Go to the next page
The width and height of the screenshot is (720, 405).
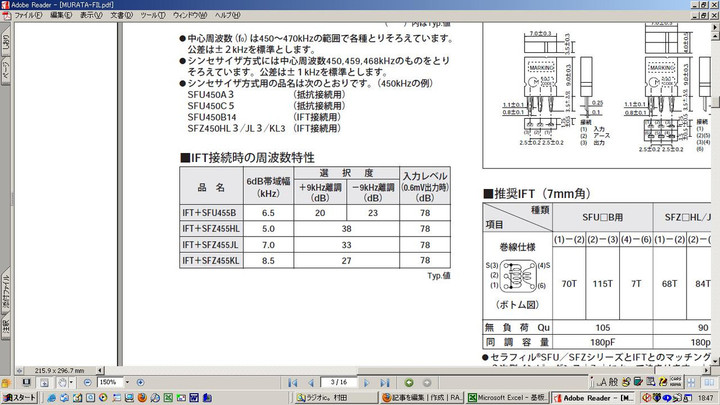tap(369, 382)
